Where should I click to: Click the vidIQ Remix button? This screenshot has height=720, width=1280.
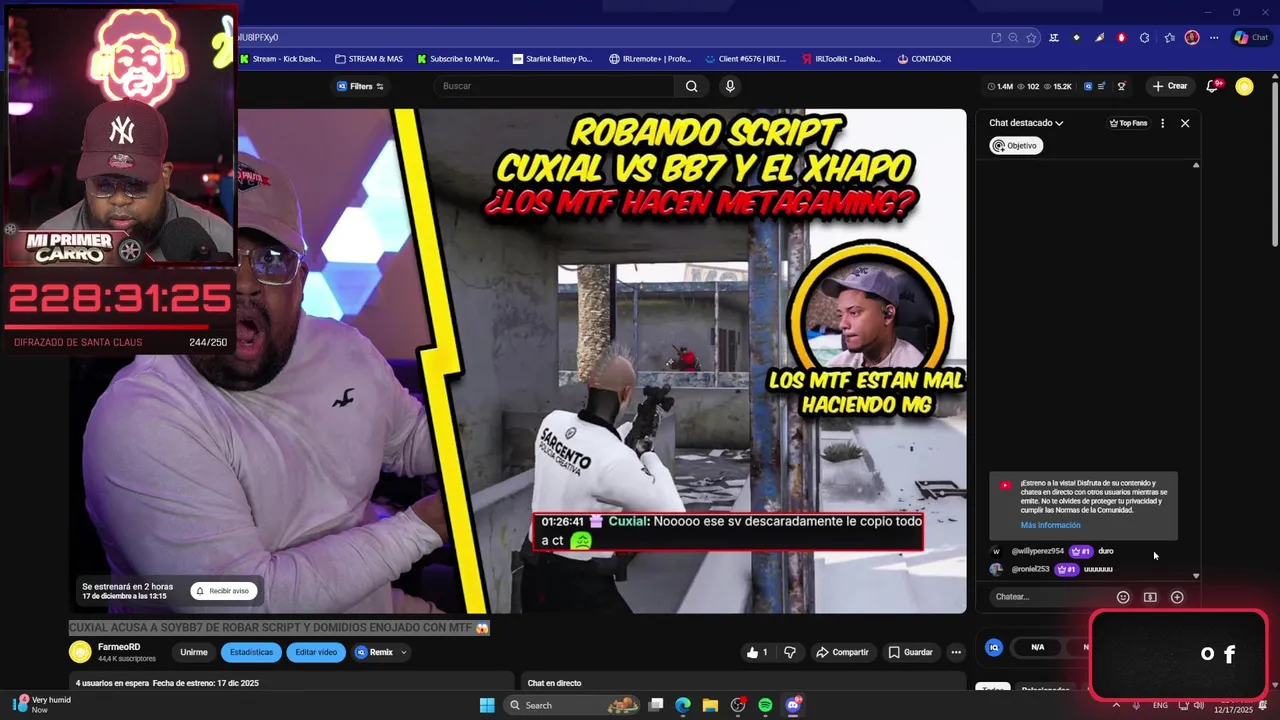click(x=375, y=652)
